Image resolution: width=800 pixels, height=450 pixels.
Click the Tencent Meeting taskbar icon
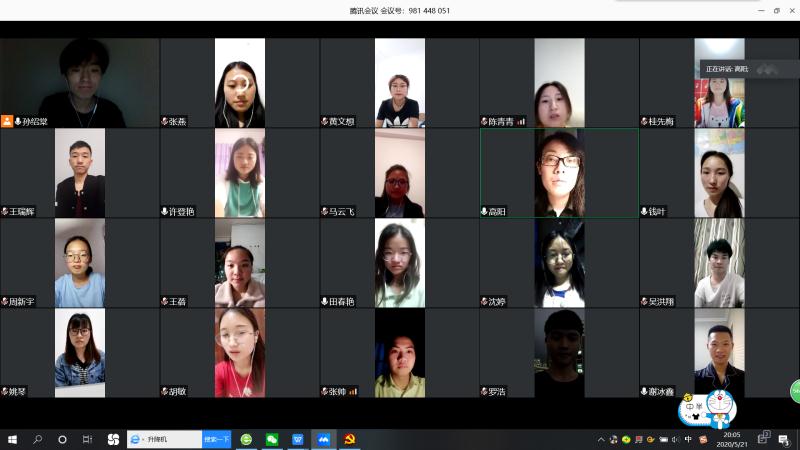pyautogui.click(x=324, y=439)
